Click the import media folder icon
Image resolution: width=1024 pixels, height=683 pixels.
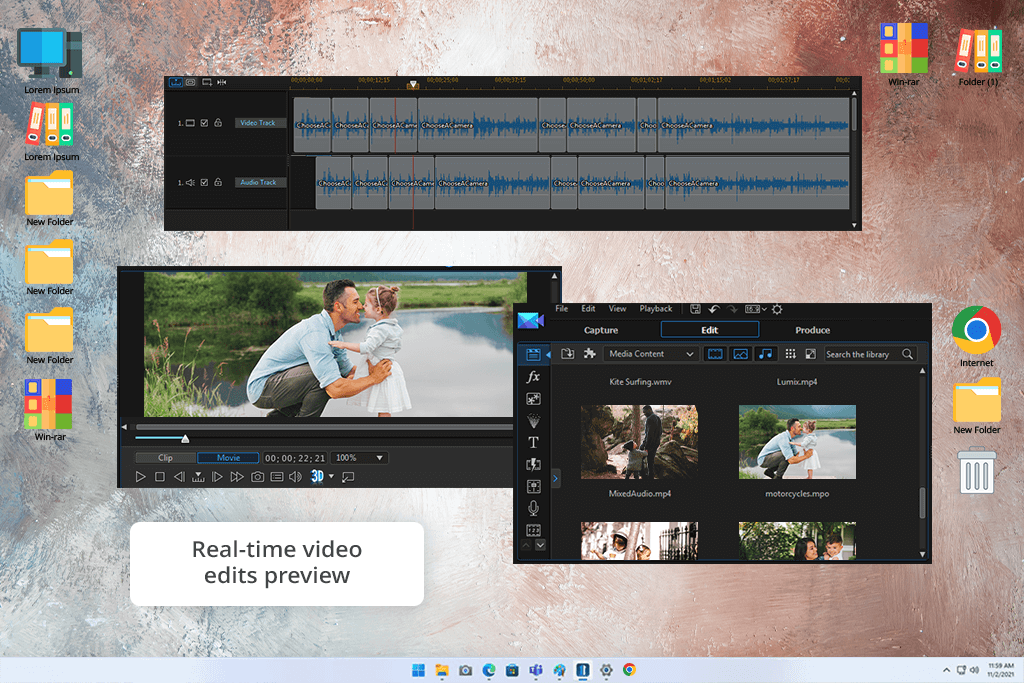point(568,354)
